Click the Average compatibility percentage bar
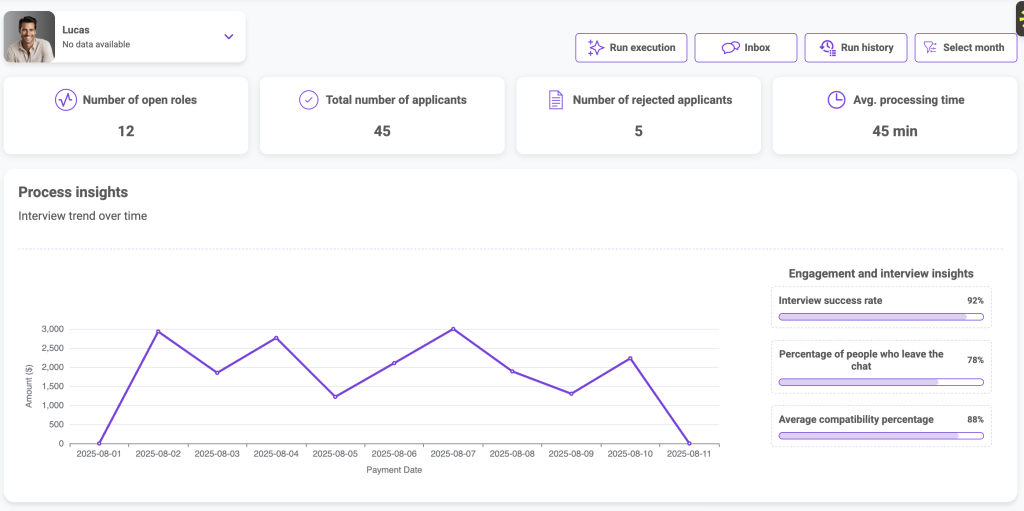 (880, 436)
